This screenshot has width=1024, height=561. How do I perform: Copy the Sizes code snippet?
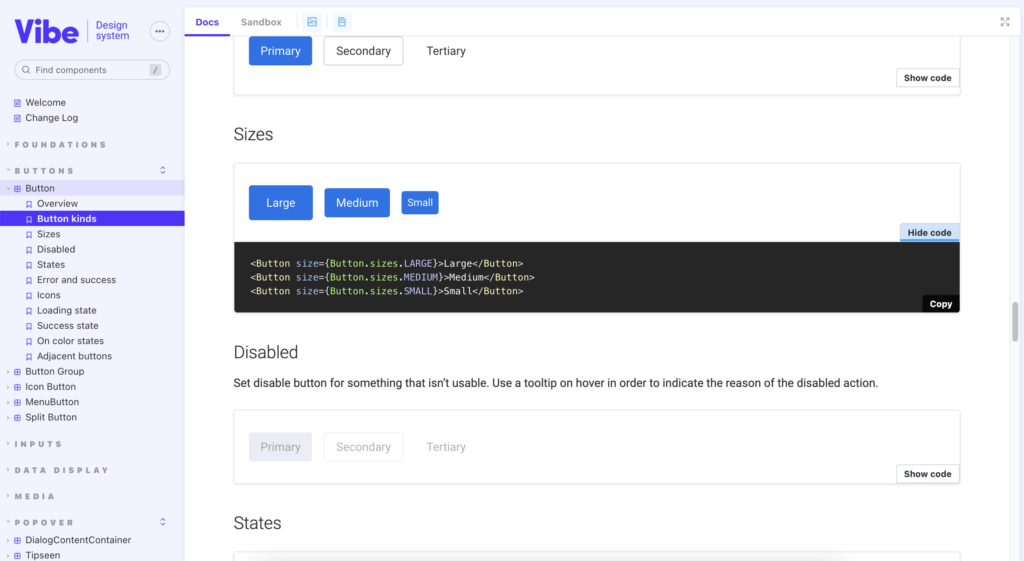[940, 304]
